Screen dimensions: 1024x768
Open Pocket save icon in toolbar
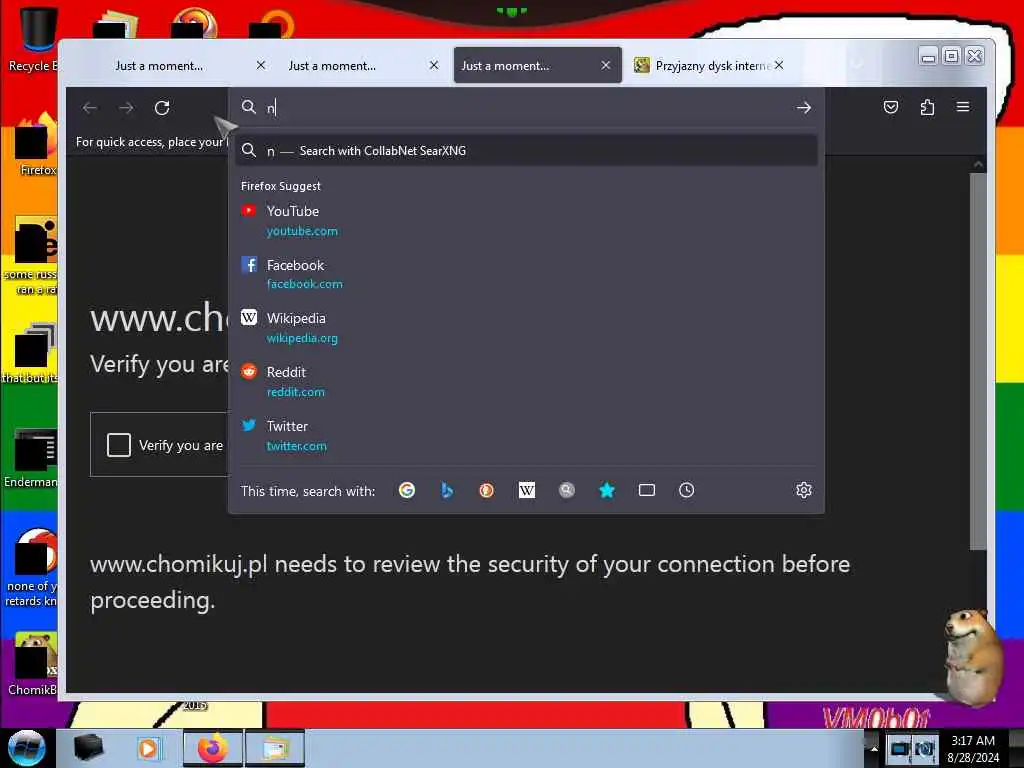891,107
